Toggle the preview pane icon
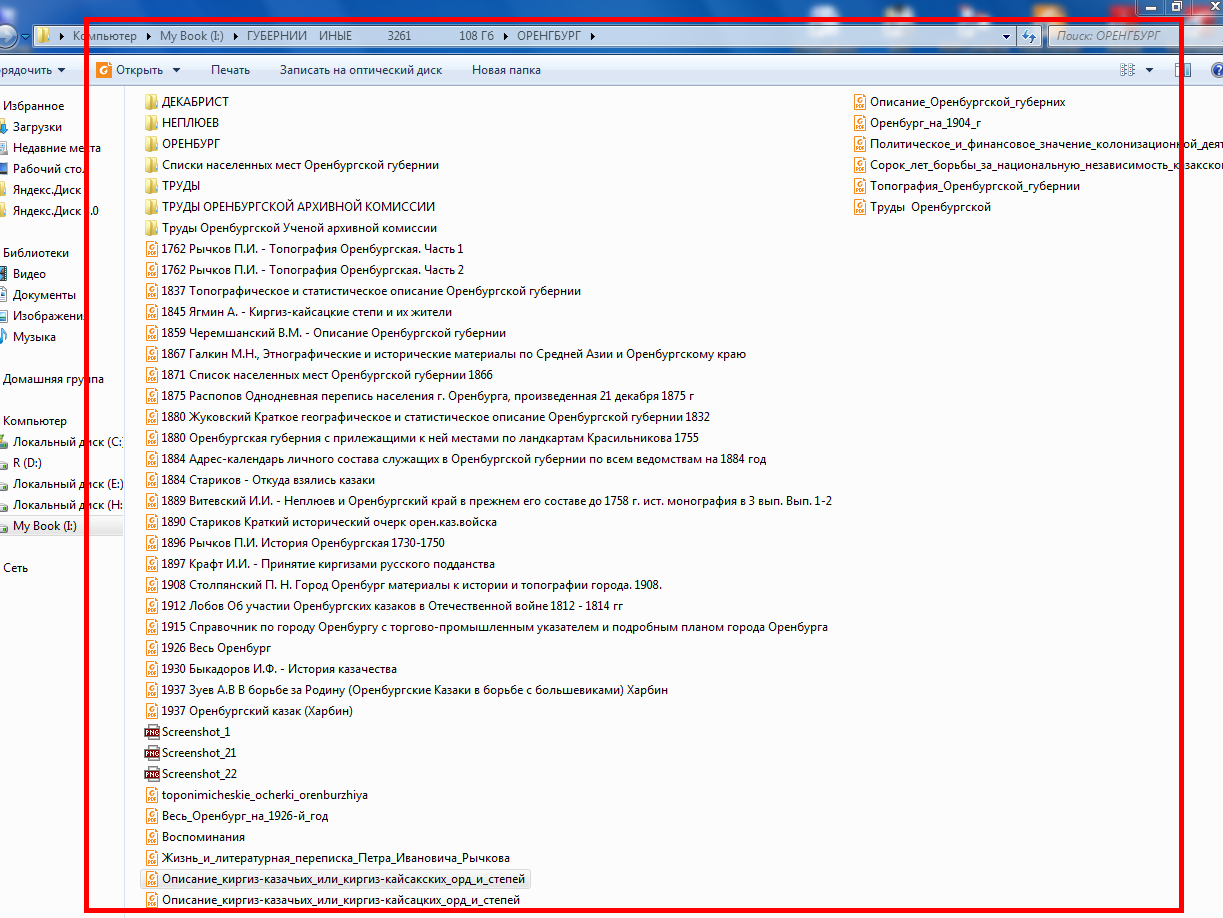 [1183, 70]
